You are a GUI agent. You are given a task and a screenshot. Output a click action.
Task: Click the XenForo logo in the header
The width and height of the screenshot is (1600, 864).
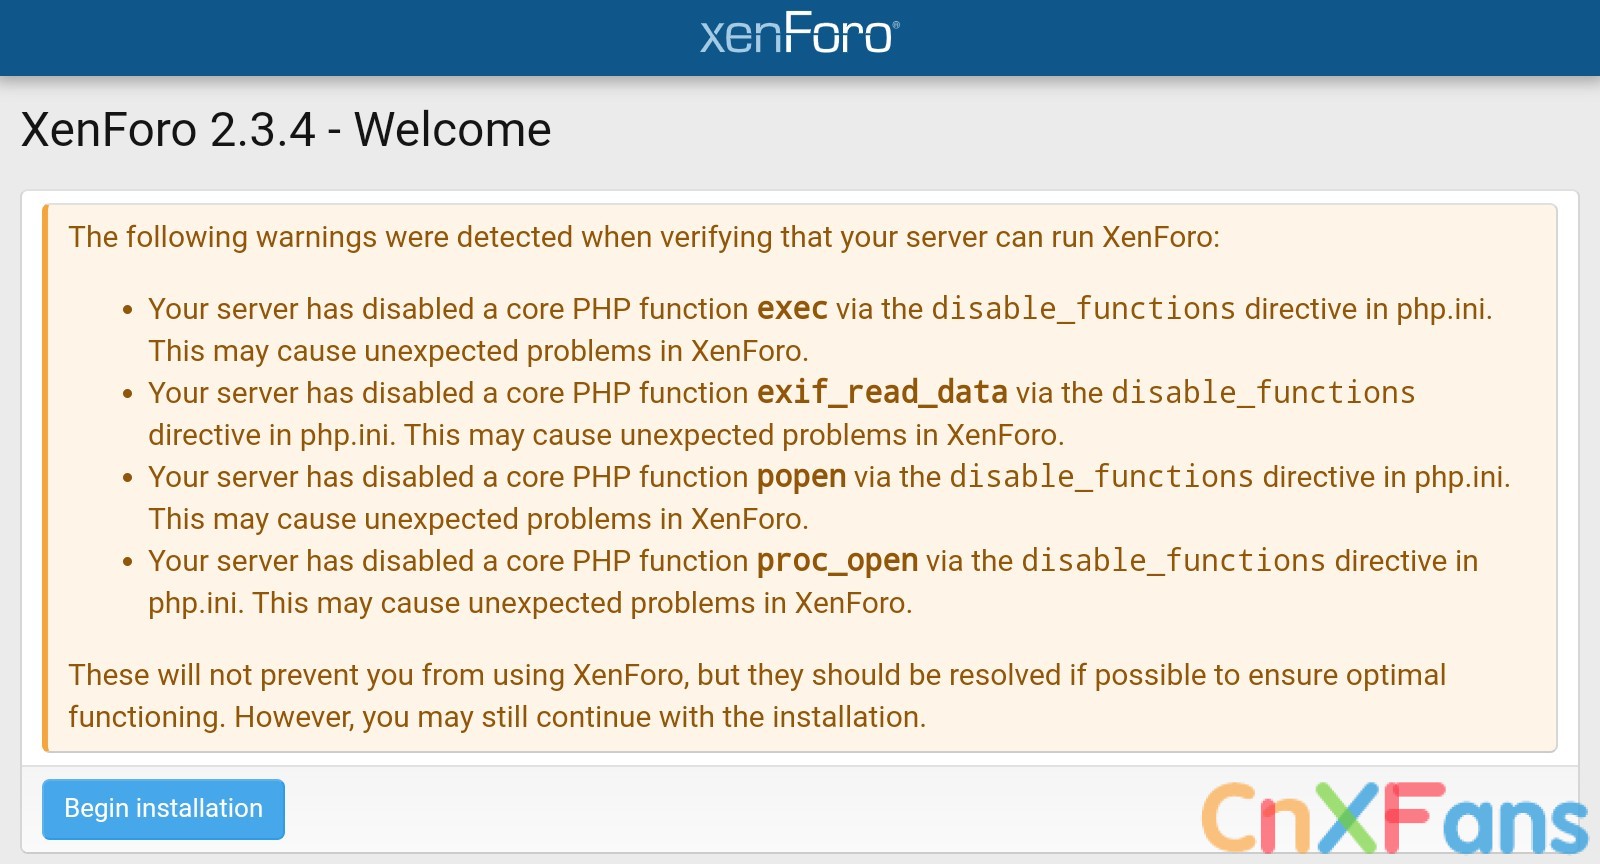(799, 35)
